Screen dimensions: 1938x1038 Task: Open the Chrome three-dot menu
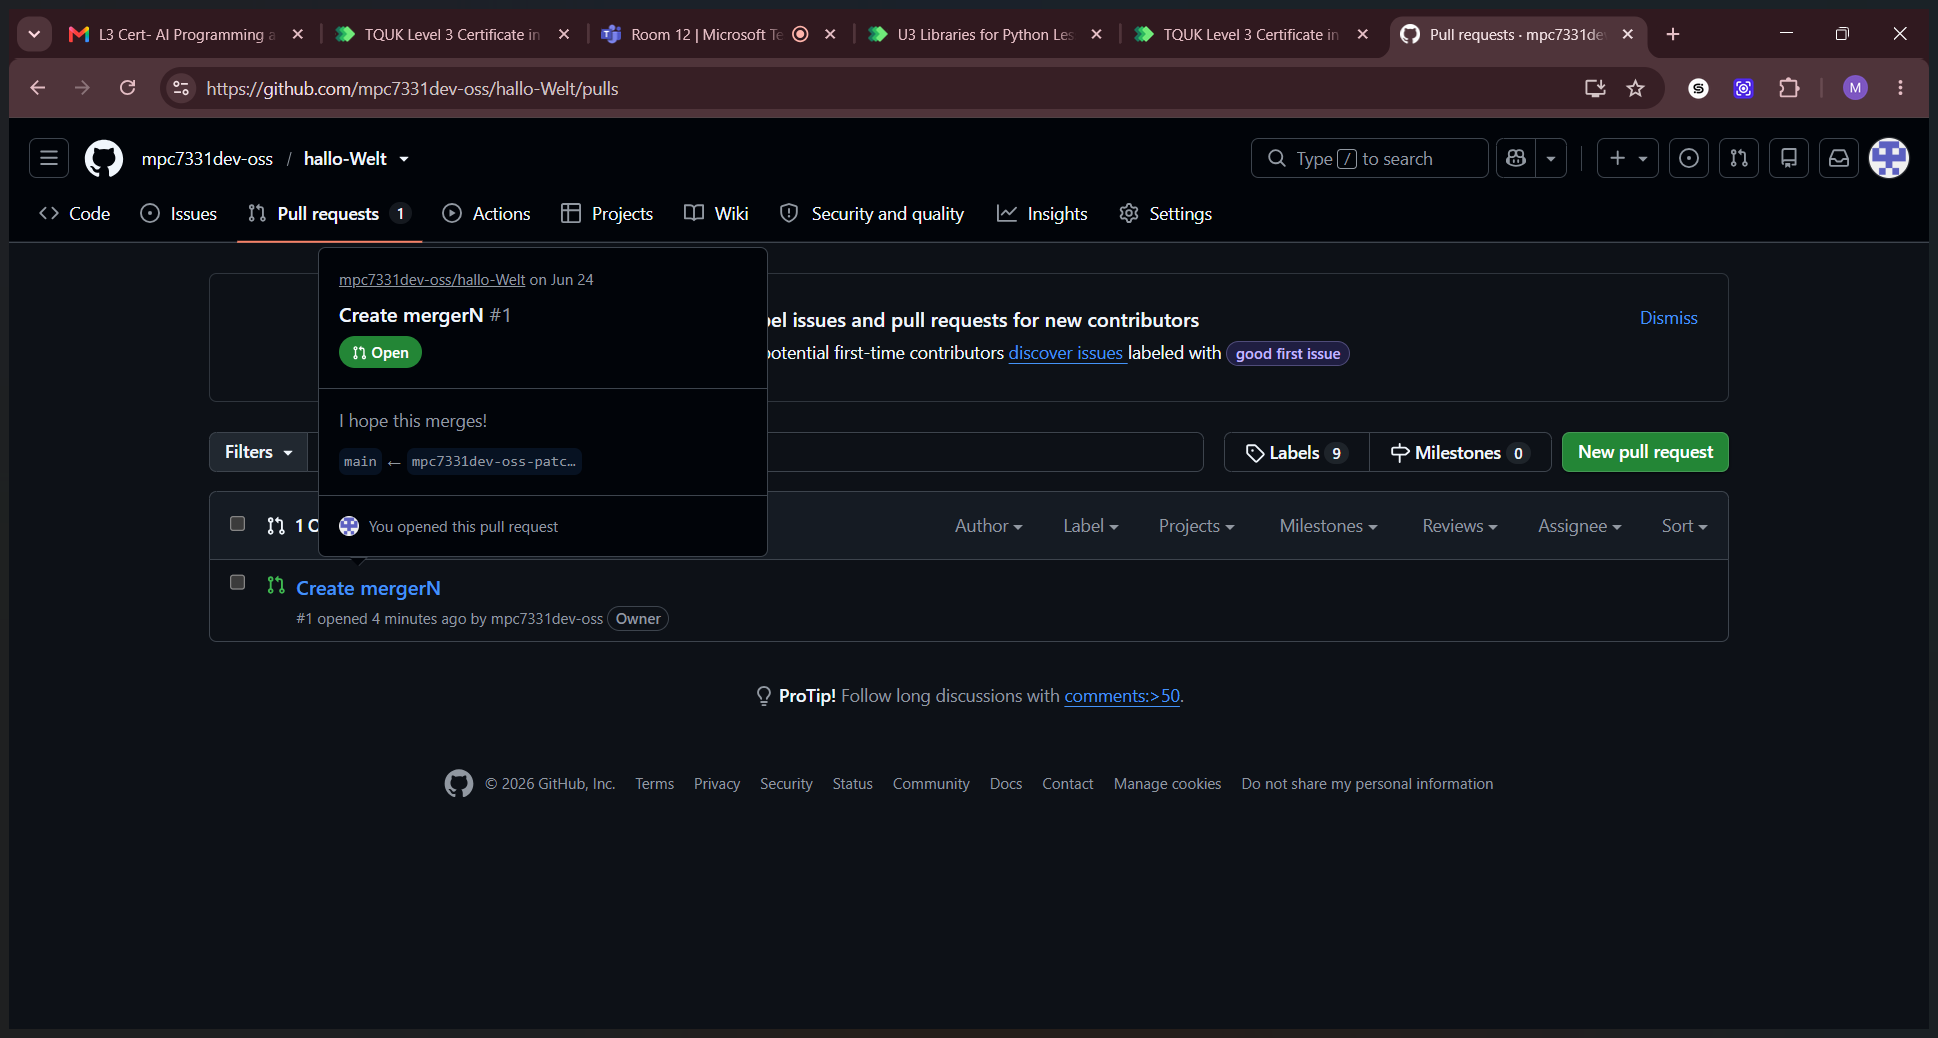click(x=1900, y=88)
